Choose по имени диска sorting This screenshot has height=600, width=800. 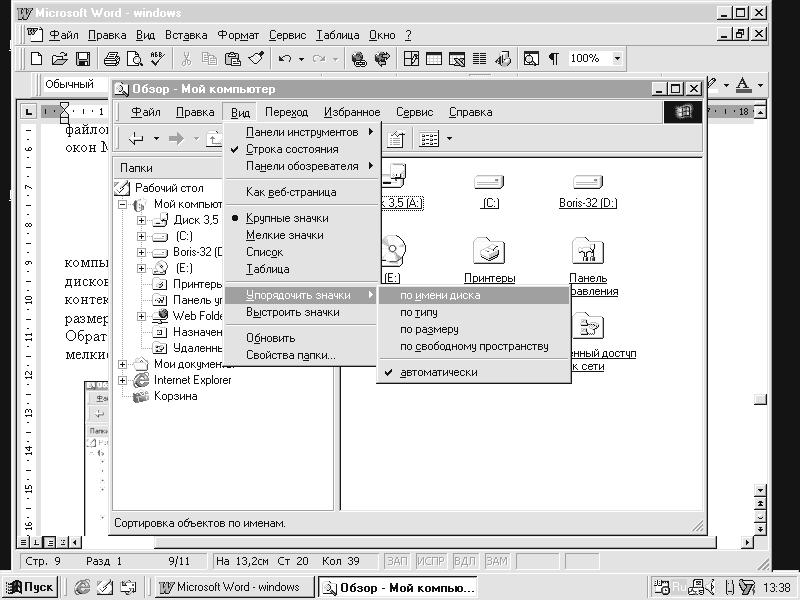tap(474, 295)
